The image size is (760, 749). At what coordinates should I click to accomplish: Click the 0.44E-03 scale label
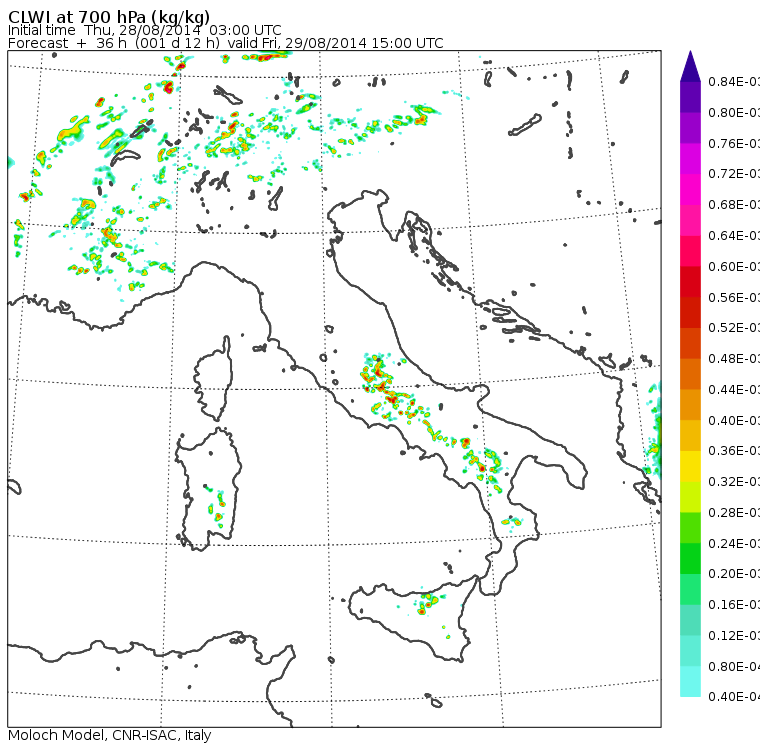(x=734, y=390)
